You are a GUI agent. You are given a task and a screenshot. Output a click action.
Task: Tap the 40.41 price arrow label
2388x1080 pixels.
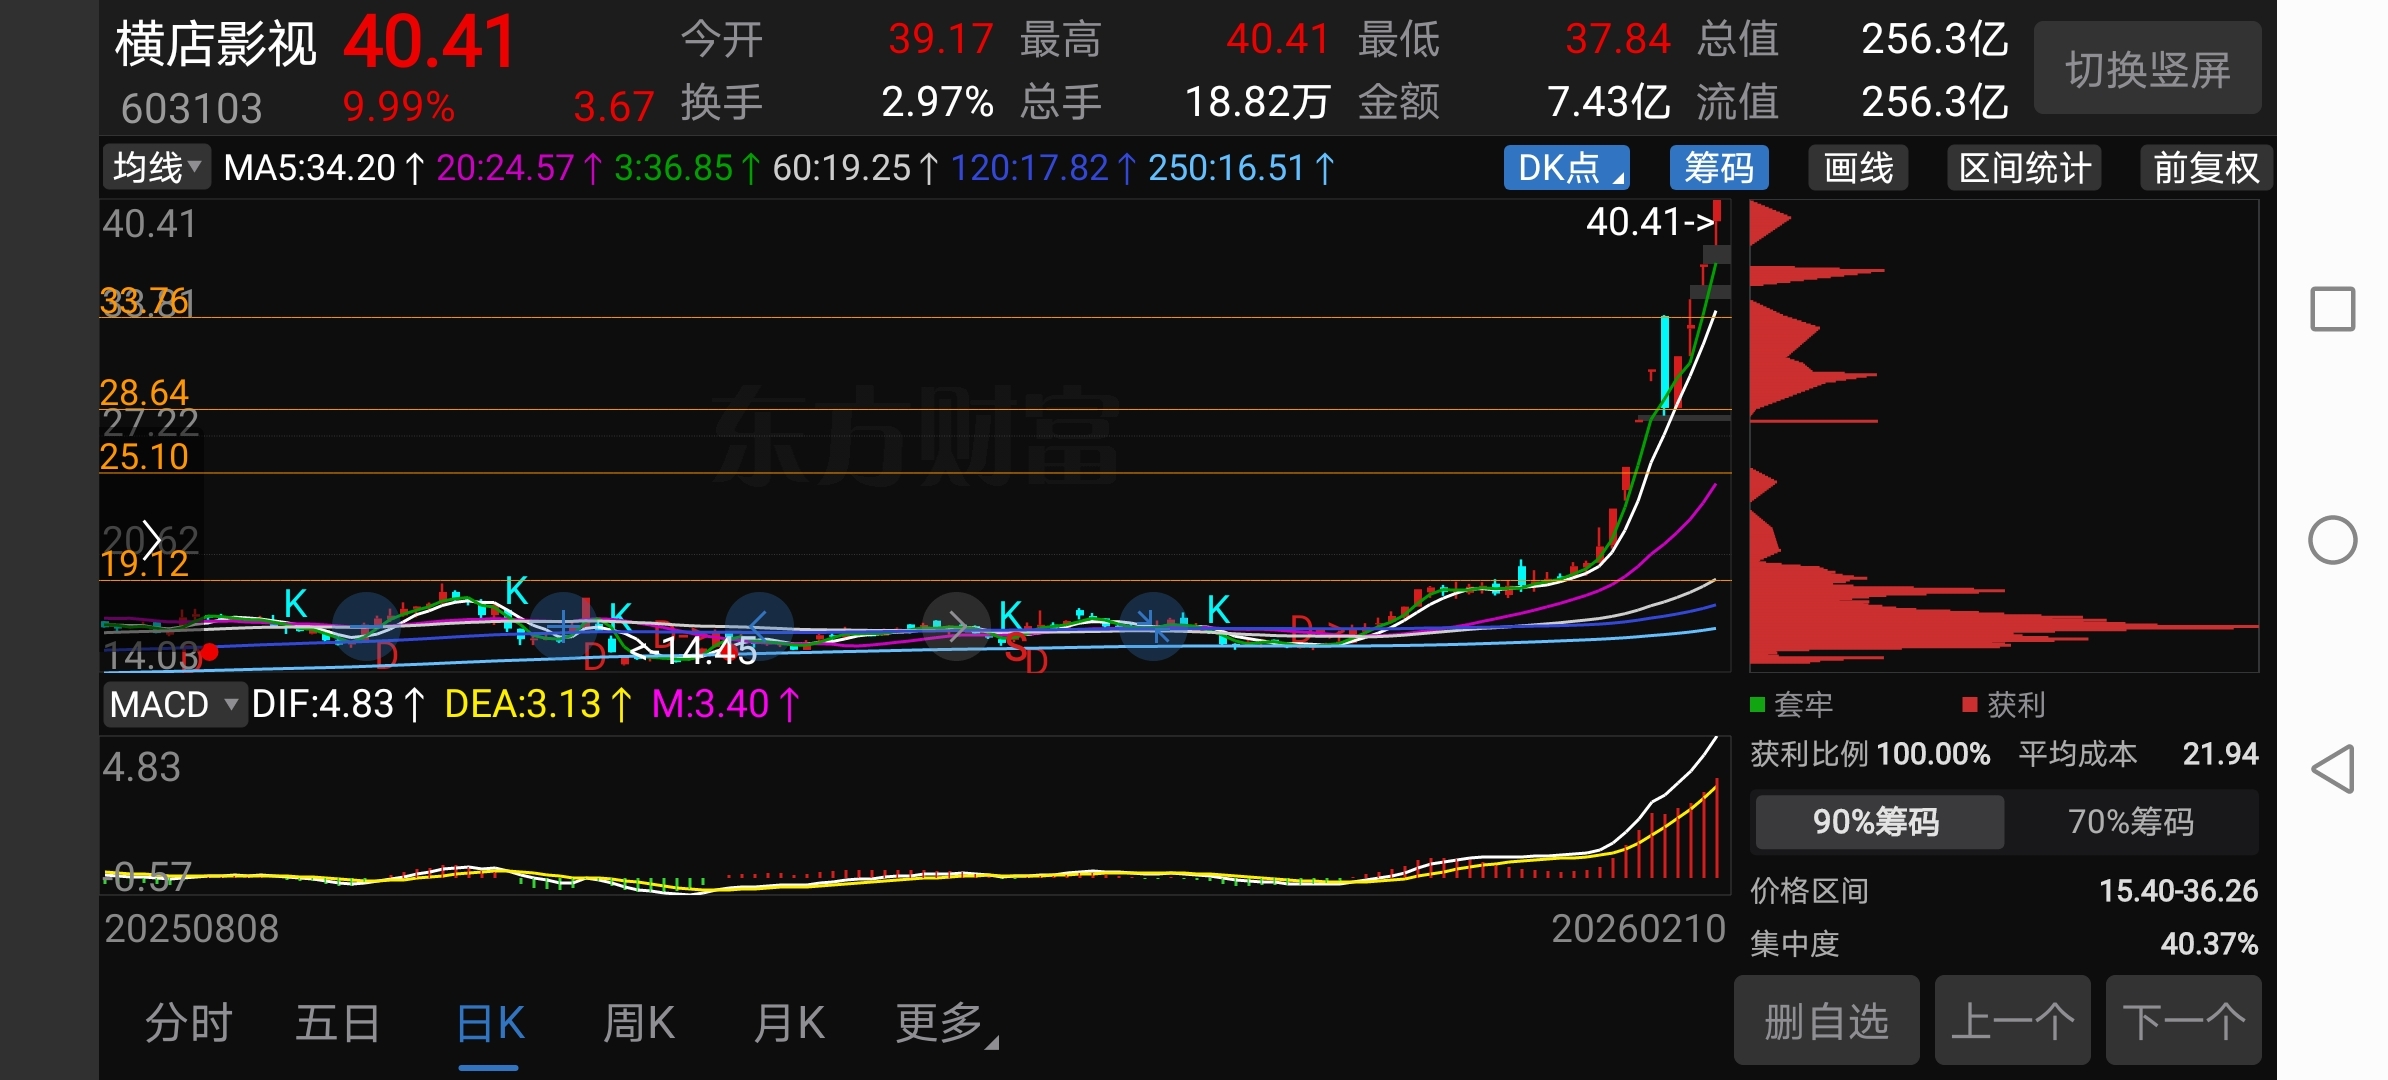pos(1650,222)
